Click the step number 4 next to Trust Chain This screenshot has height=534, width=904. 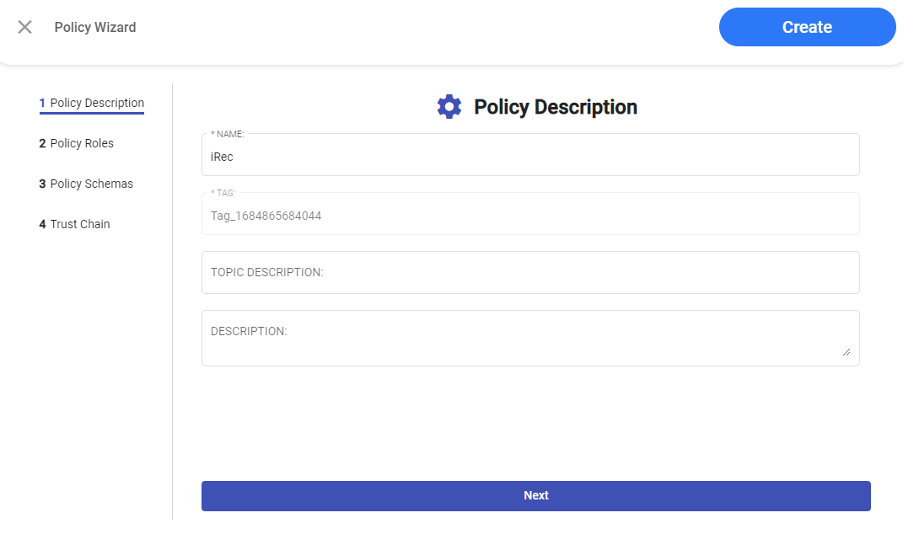click(x=42, y=224)
